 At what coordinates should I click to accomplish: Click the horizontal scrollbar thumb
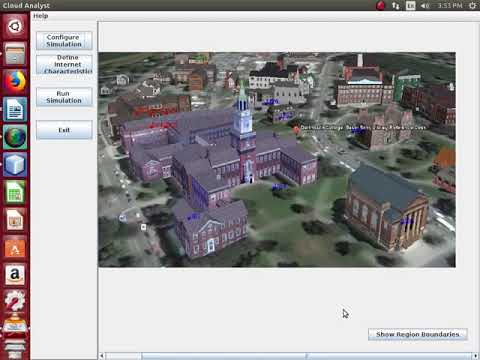click(307, 356)
